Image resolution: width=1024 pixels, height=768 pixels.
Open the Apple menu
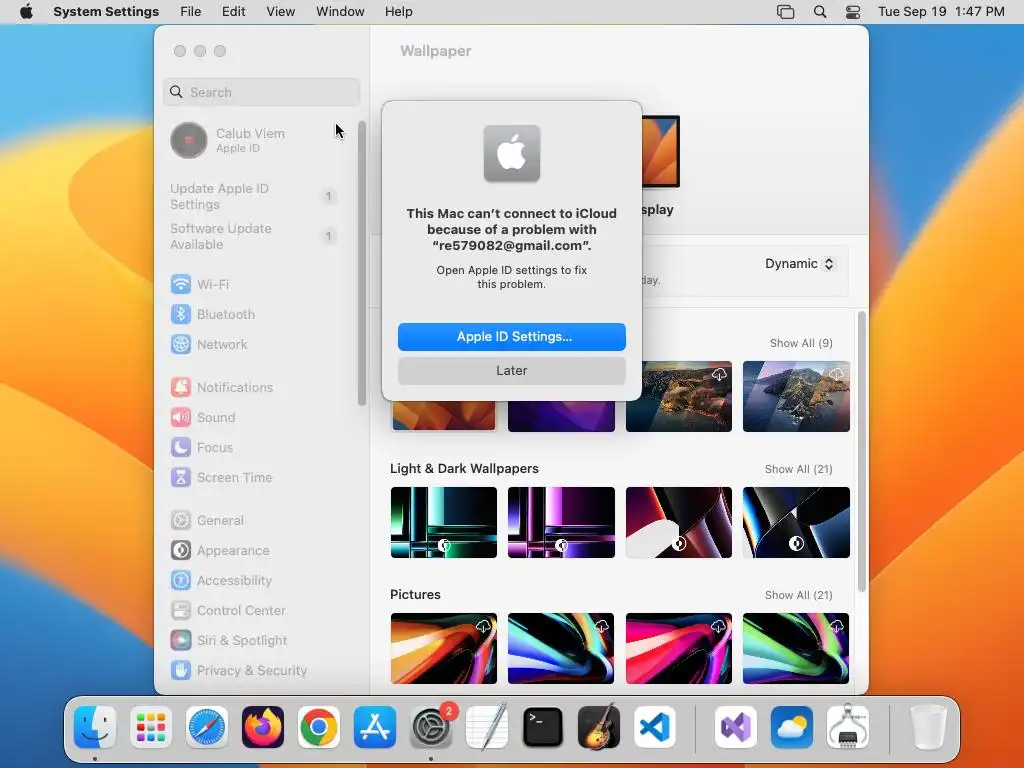point(26,12)
